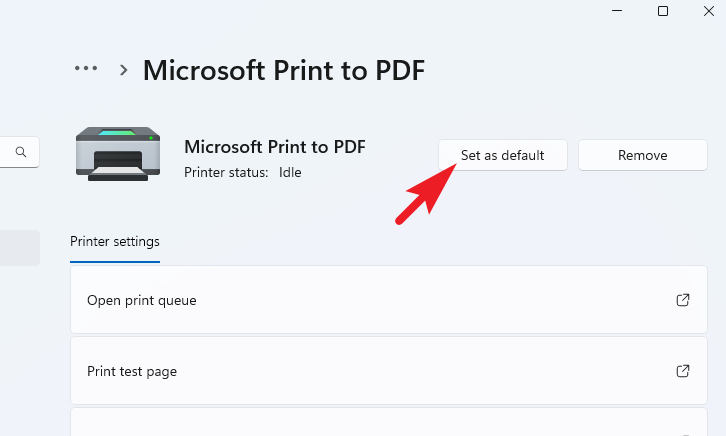Select the highlighted sidebar navigation item
The width and height of the screenshot is (726, 436).
[x=20, y=248]
